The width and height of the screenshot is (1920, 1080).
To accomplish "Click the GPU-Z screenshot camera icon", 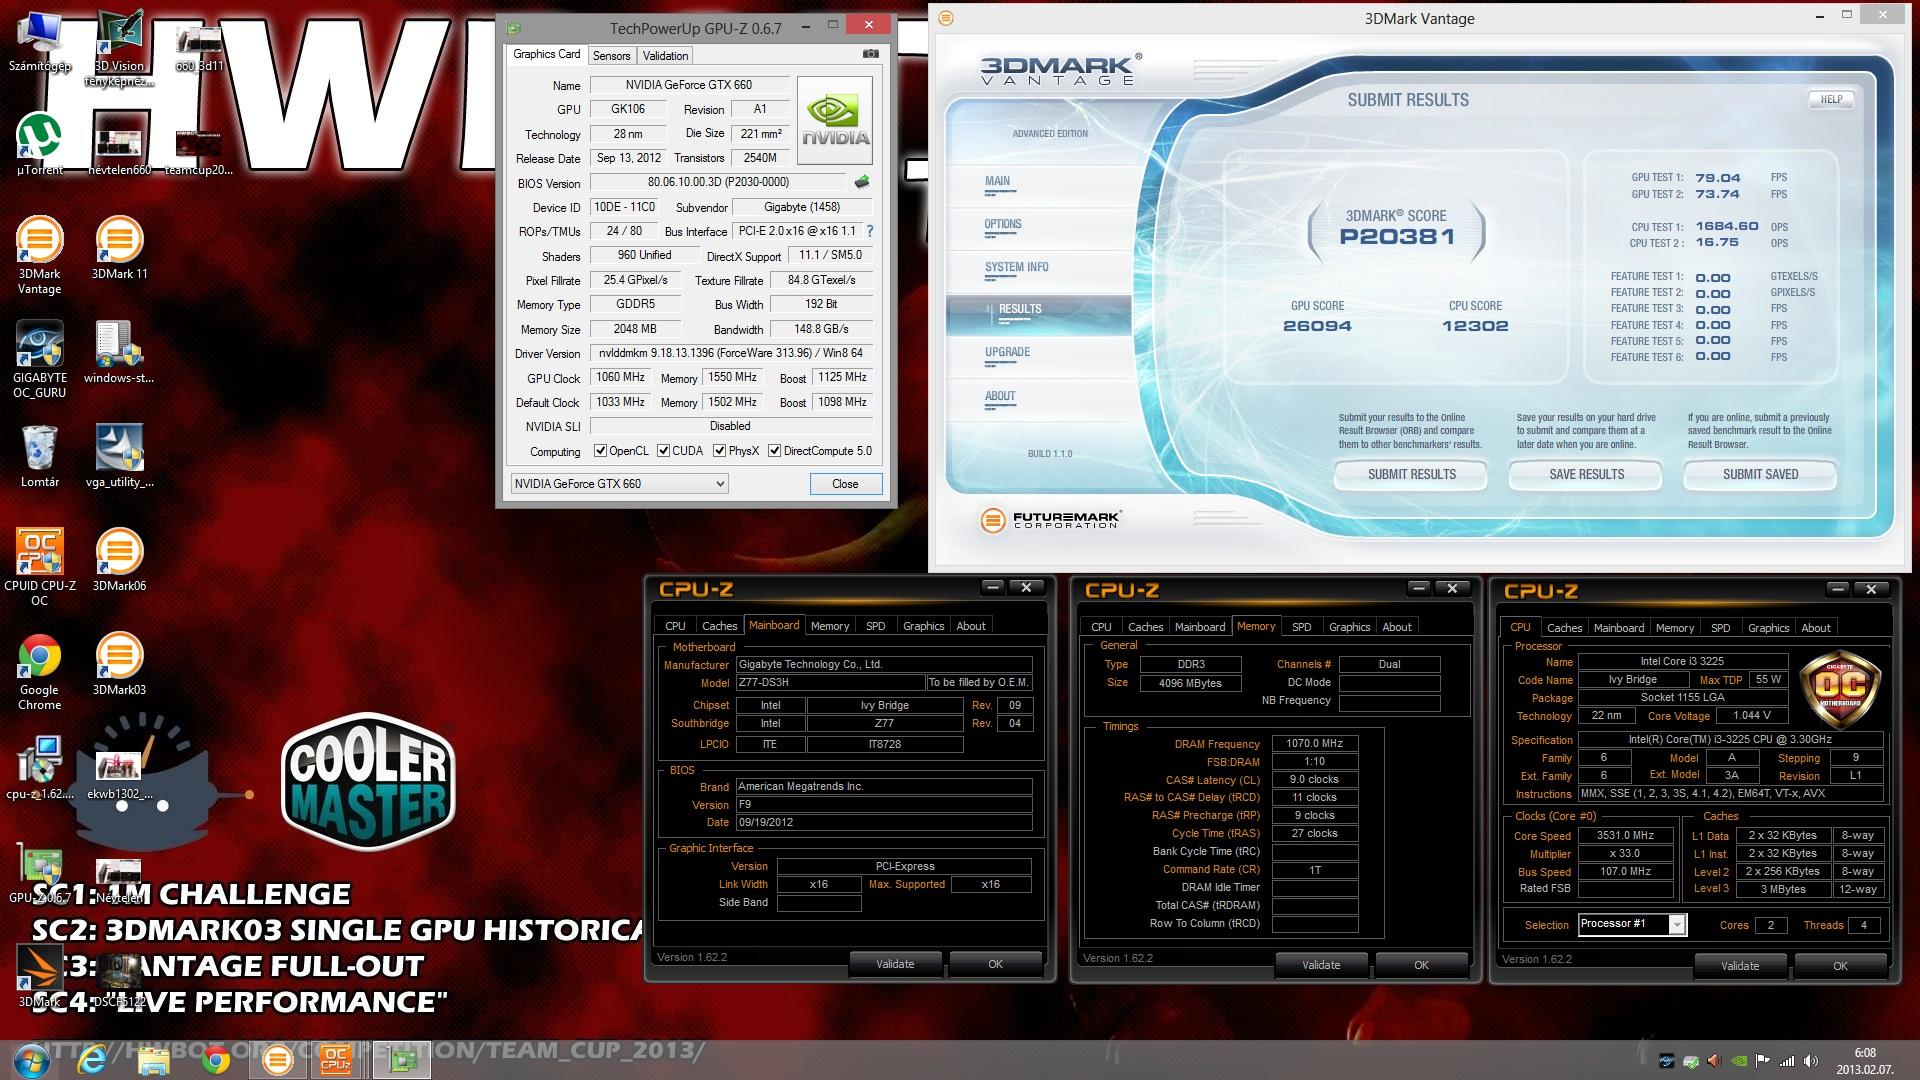I will 871,55.
